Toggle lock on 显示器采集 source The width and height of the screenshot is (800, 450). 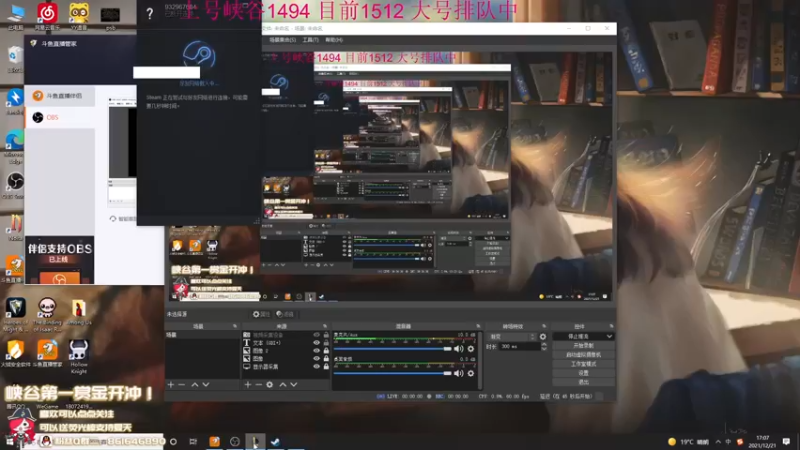click(326, 366)
